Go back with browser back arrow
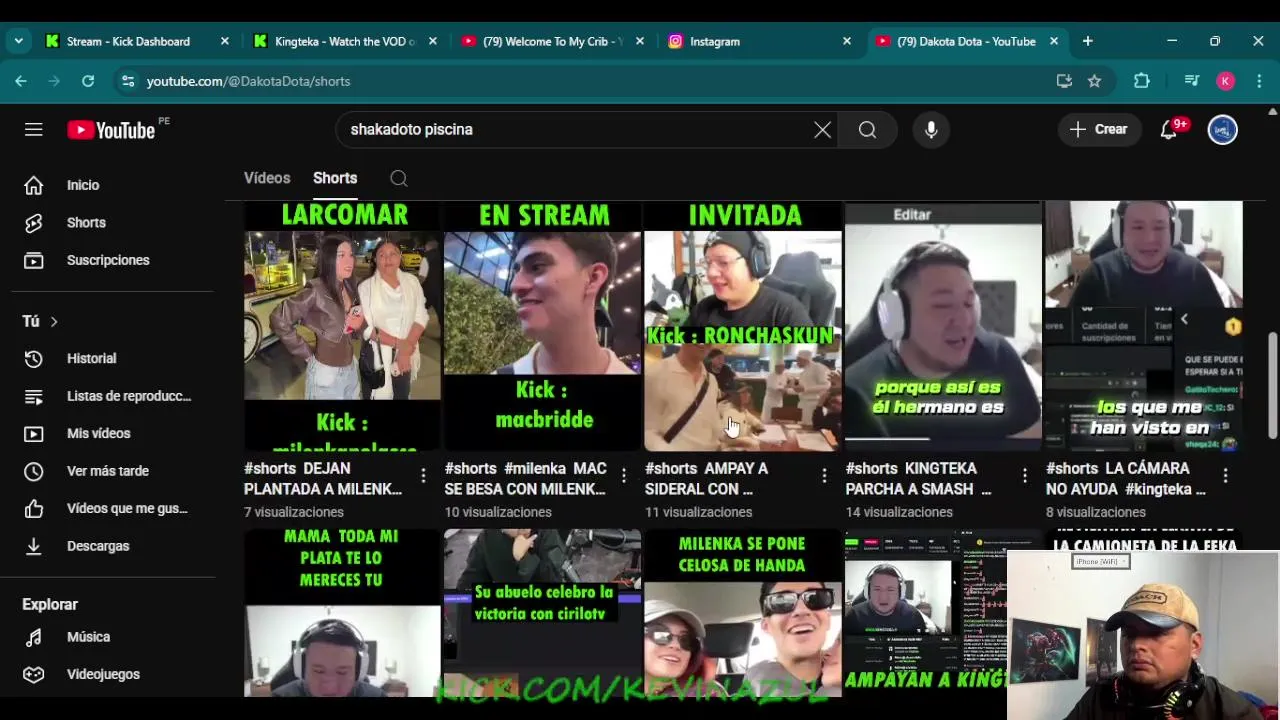This screenshot has height=720, width=1280. pos(21,81)
